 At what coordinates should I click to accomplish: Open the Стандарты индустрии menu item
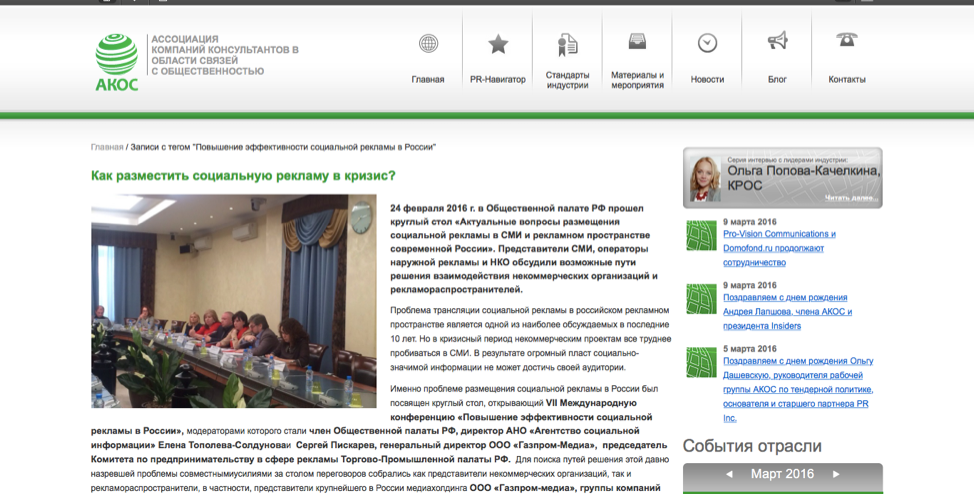tap(567, 80)
